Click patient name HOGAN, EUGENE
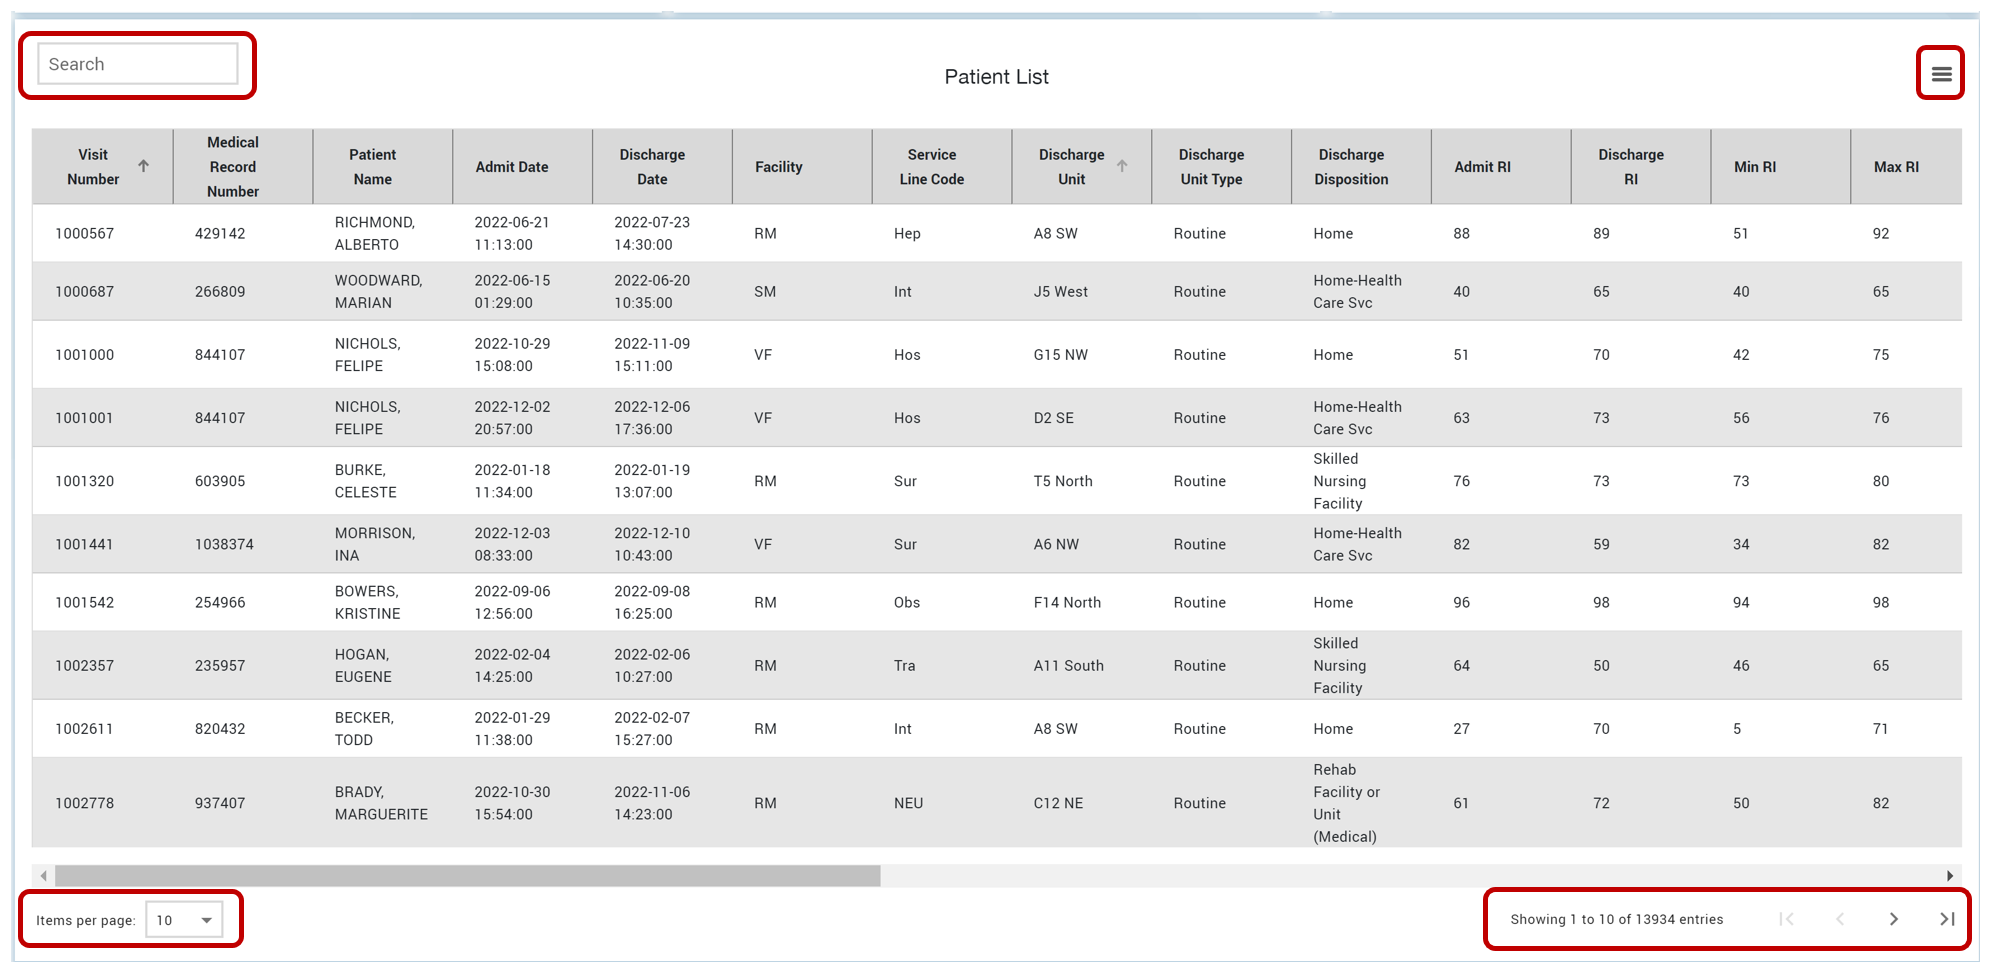 tap(363, 665)
